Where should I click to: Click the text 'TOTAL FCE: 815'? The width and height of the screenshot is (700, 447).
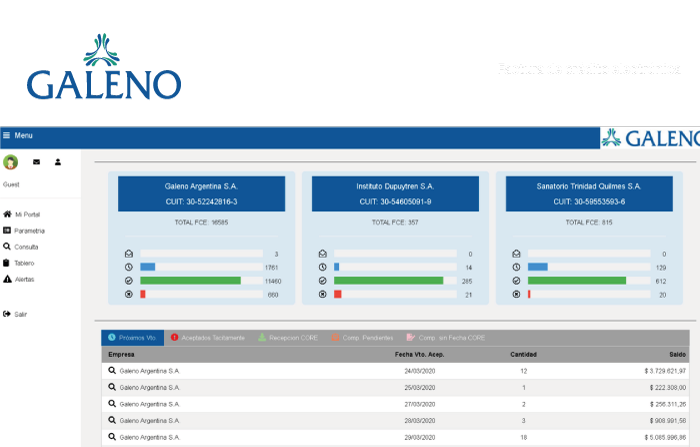(589, 222)
